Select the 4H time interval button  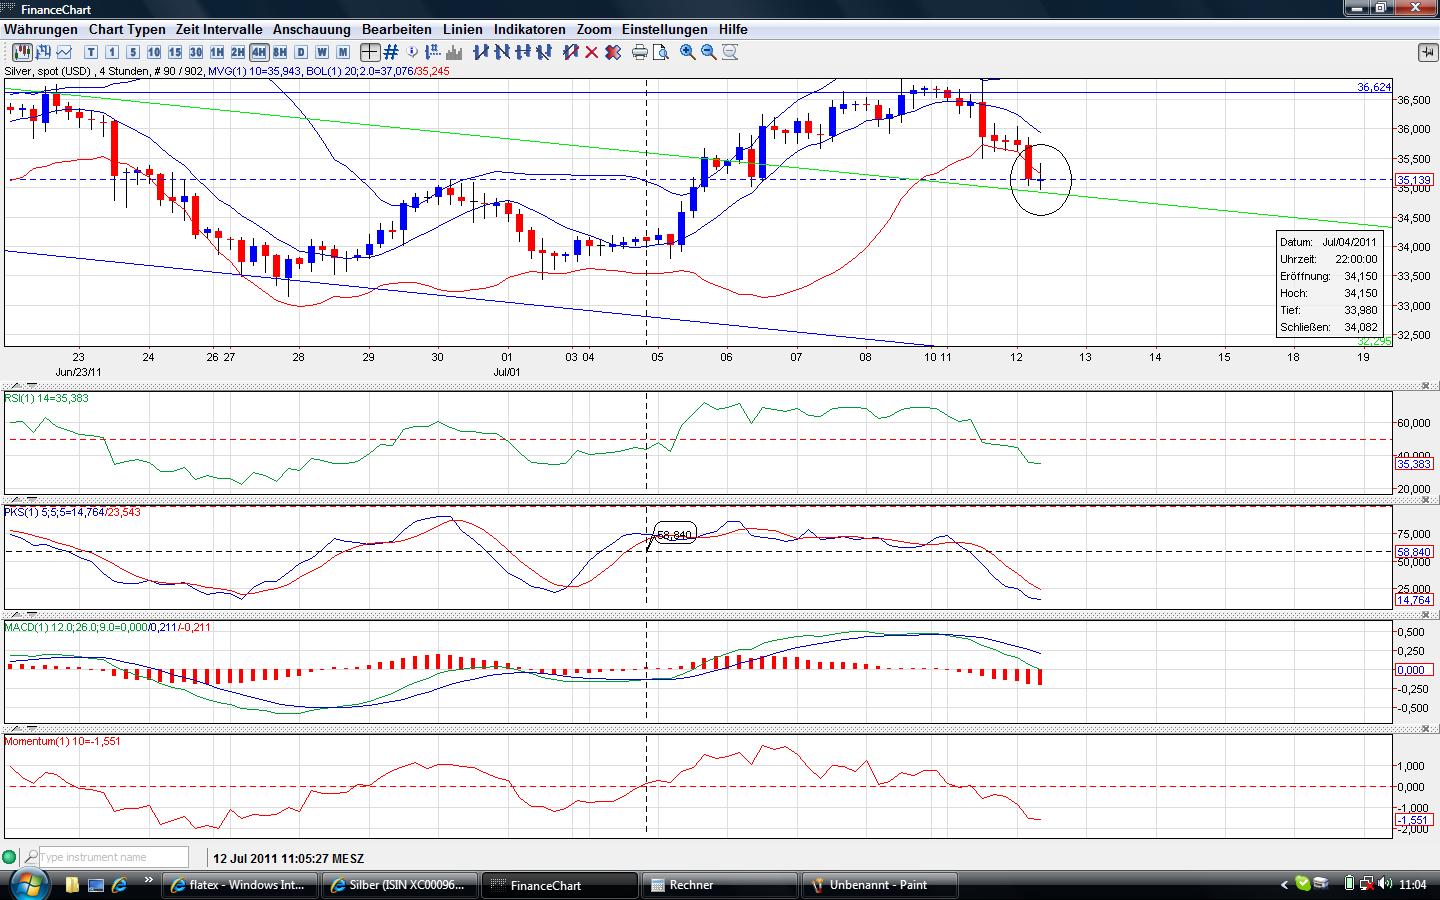click(x=259, y=52)
